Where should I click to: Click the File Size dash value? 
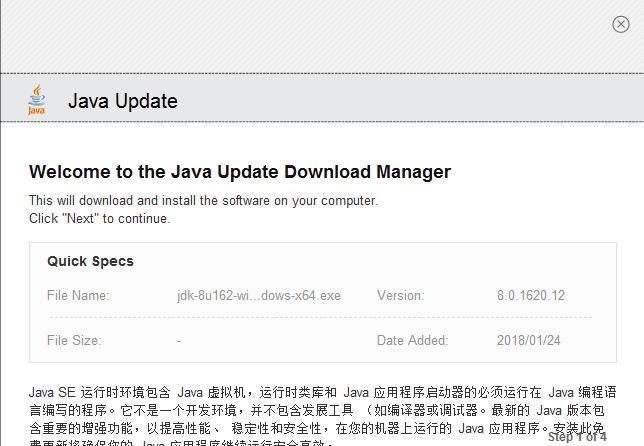pos(179,340)
